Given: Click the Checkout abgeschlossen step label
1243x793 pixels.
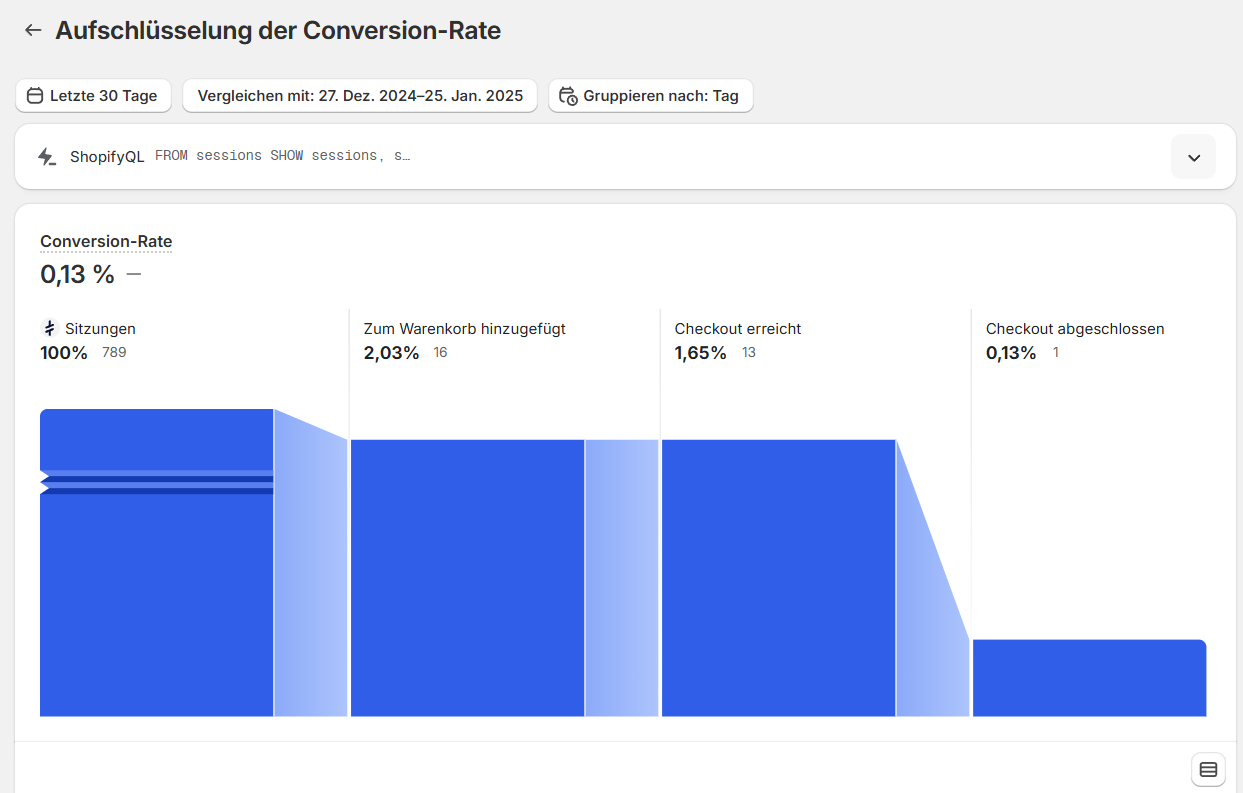Looking at the screenshot, I should [x=1075, y=328].
